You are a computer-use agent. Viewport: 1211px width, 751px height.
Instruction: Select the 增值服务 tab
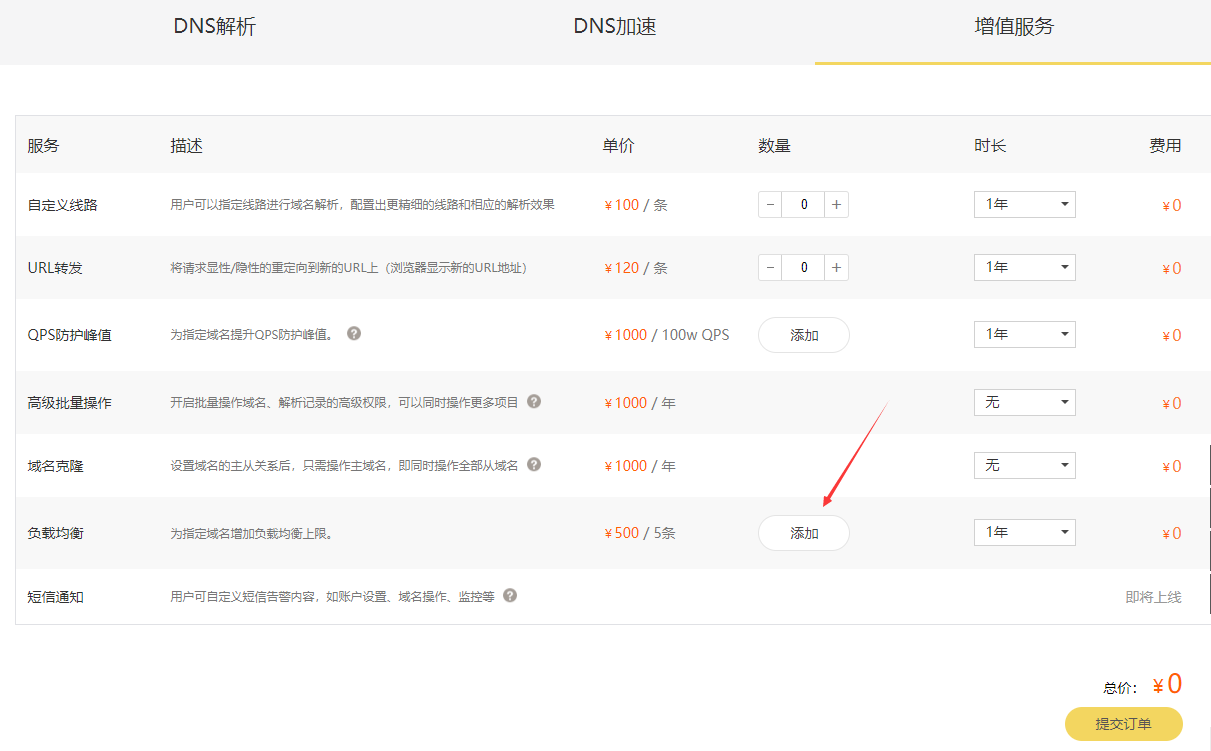[x=1013, y=27]
